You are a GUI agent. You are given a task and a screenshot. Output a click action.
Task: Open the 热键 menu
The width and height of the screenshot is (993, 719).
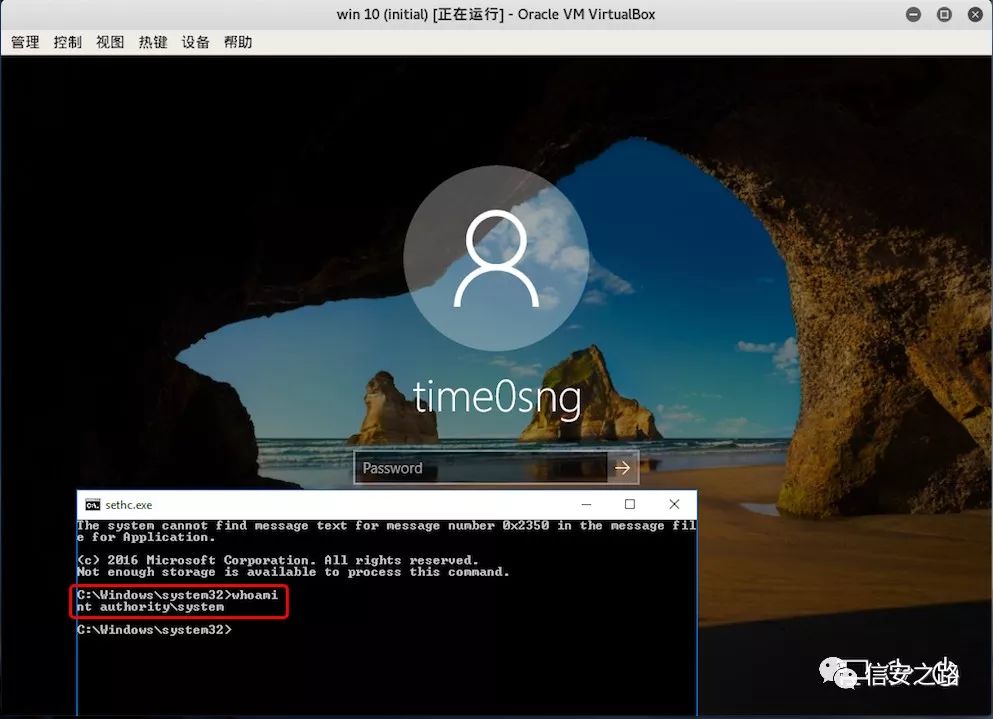click(x=153, y=42)
